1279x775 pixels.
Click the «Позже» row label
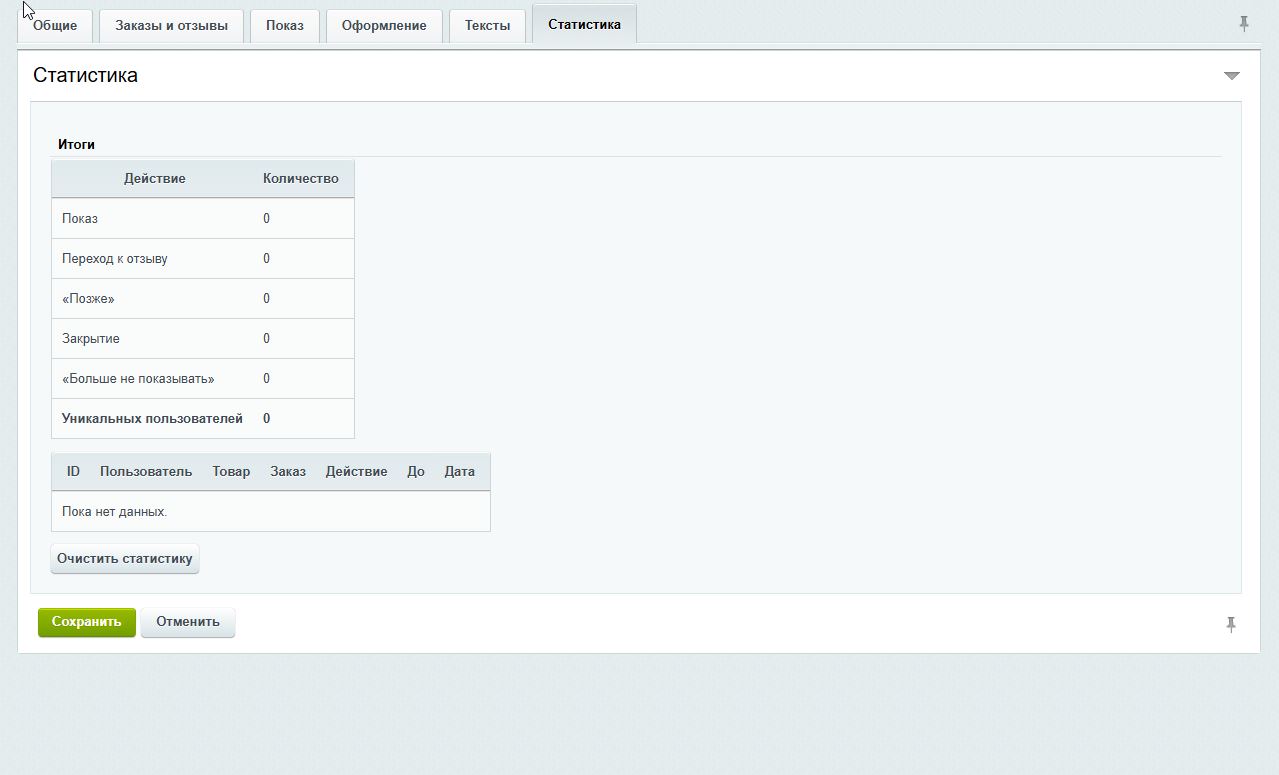click(x=88, y=298)
